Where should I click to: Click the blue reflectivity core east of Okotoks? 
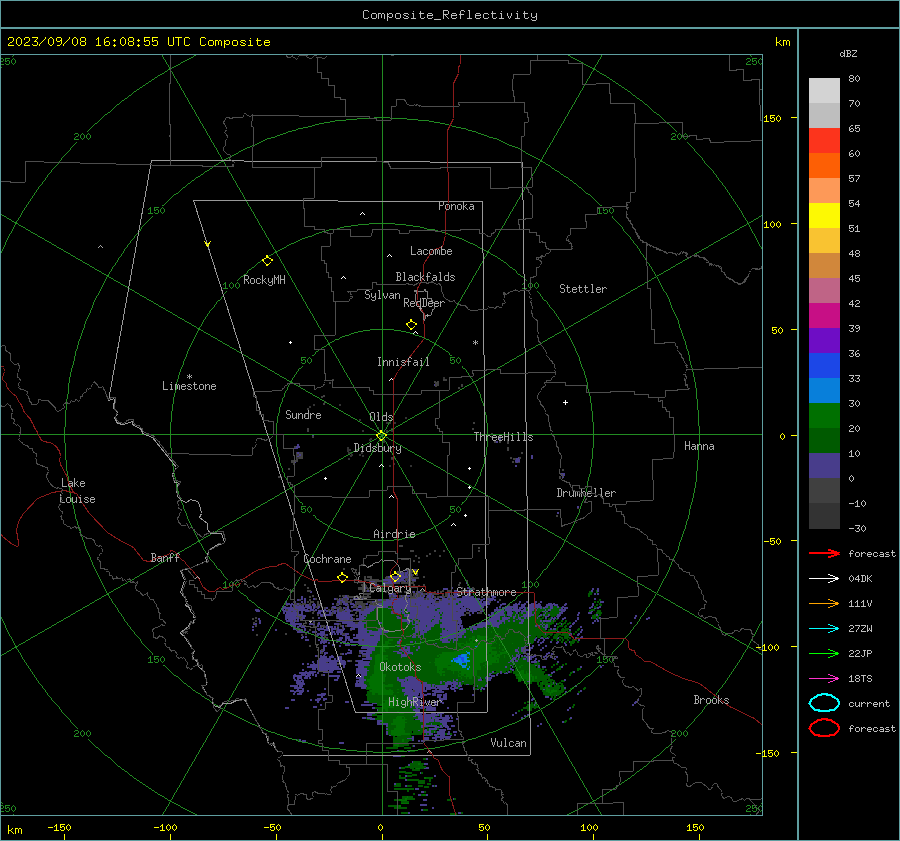(461, 660)
